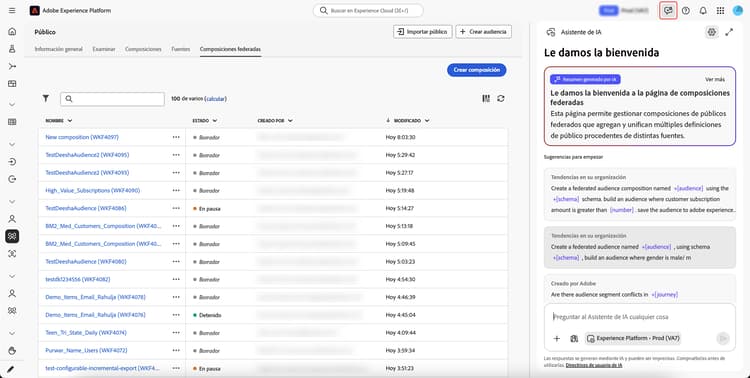Open the more options for Teen_Tri_State_Daily row

coord(176,333)
